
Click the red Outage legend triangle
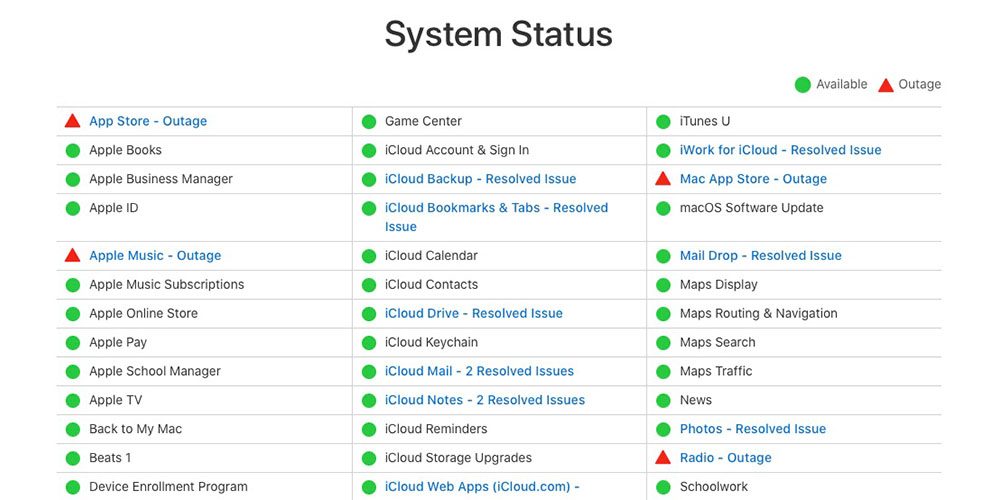(x=885, y=85)
